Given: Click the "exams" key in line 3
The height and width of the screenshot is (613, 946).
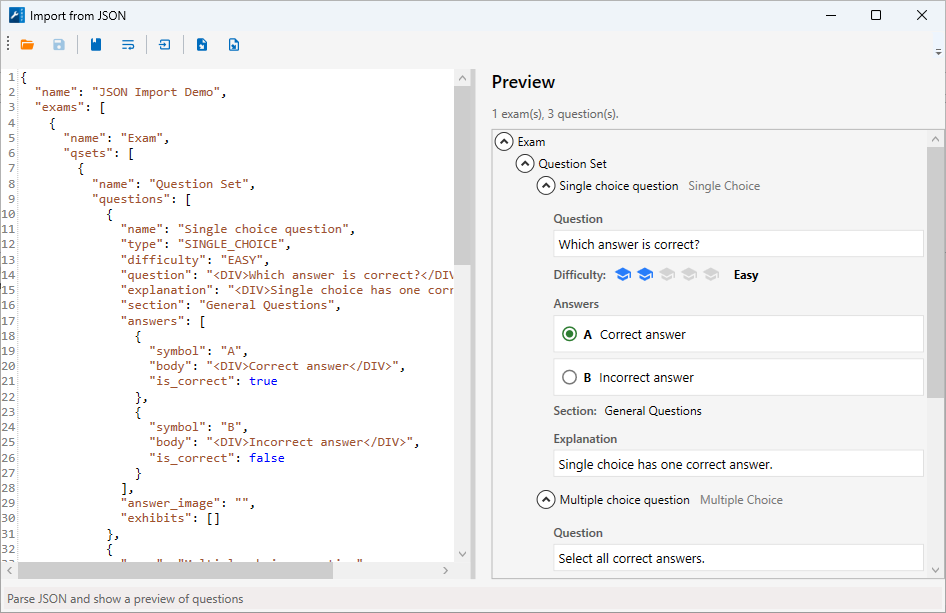Looking at the screenshot, I should (60, 107).
